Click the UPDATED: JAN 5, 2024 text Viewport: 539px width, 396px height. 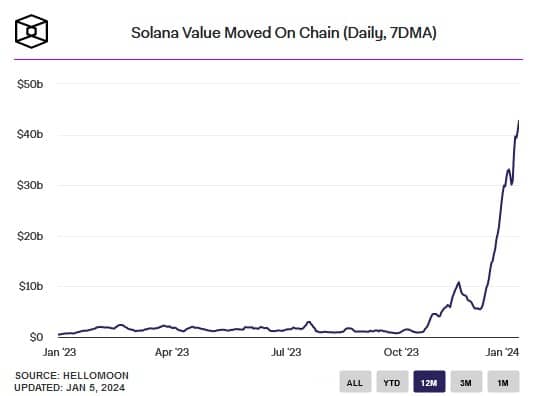coord(69,388)
